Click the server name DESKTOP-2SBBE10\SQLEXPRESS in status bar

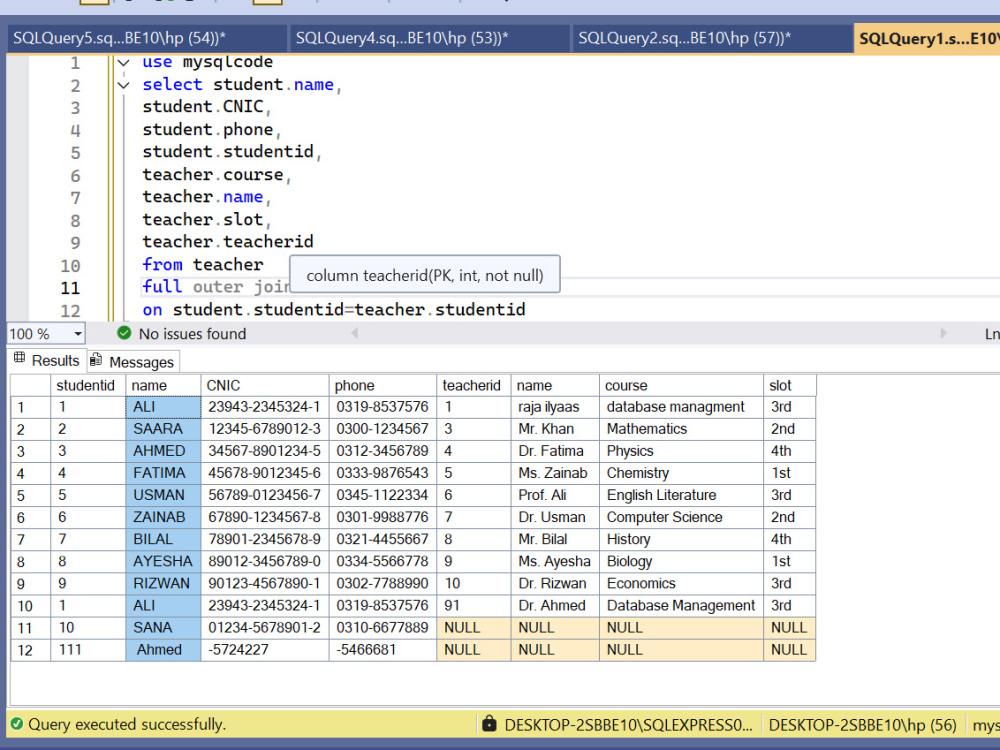628,725
